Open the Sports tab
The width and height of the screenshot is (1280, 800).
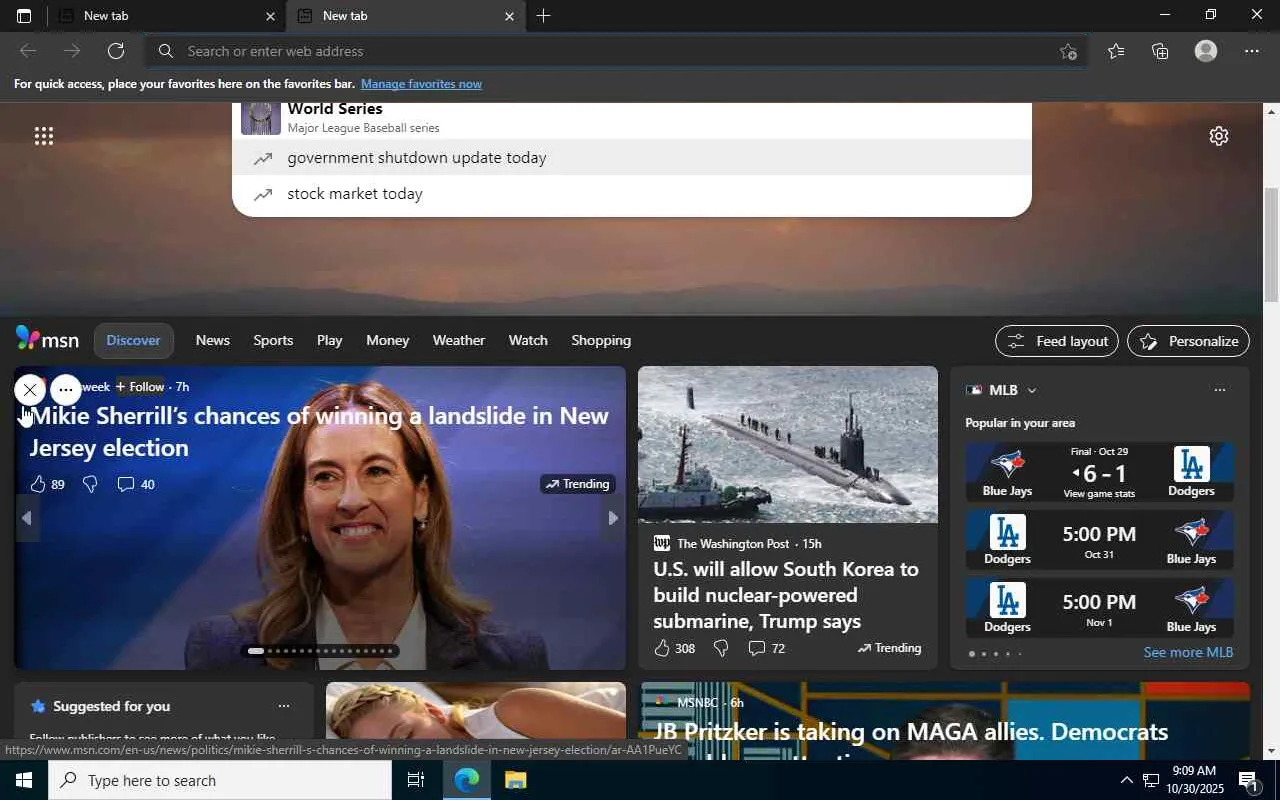point(273,340)
